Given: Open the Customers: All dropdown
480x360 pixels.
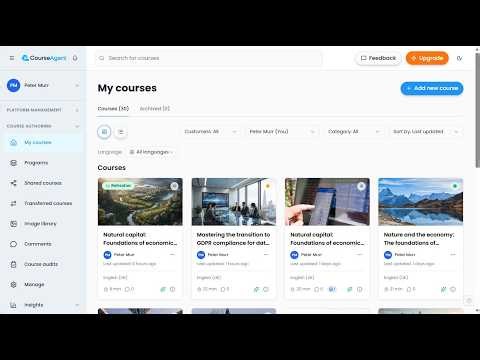Looking at the screenshot, I should pos(210,132).
